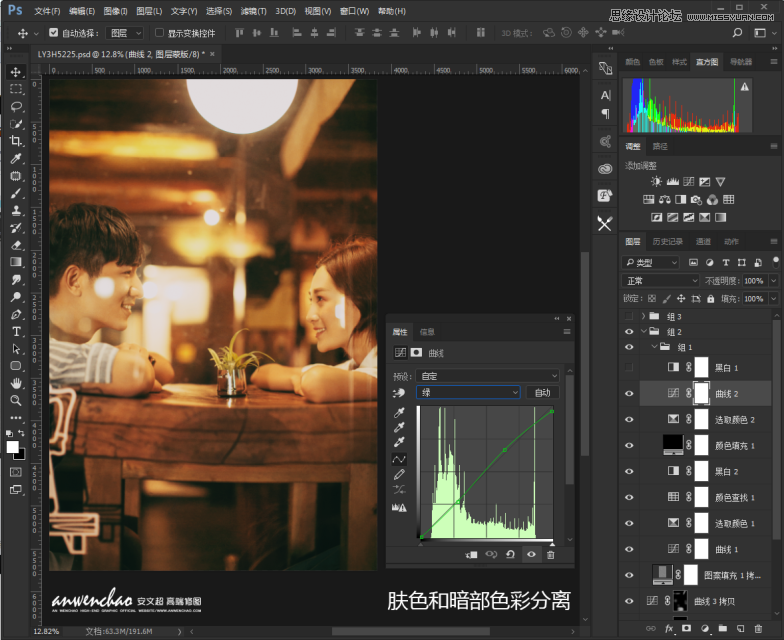Click the green curve midpoint control point
This screenshot has width=784, height=640.
[504, 450]
